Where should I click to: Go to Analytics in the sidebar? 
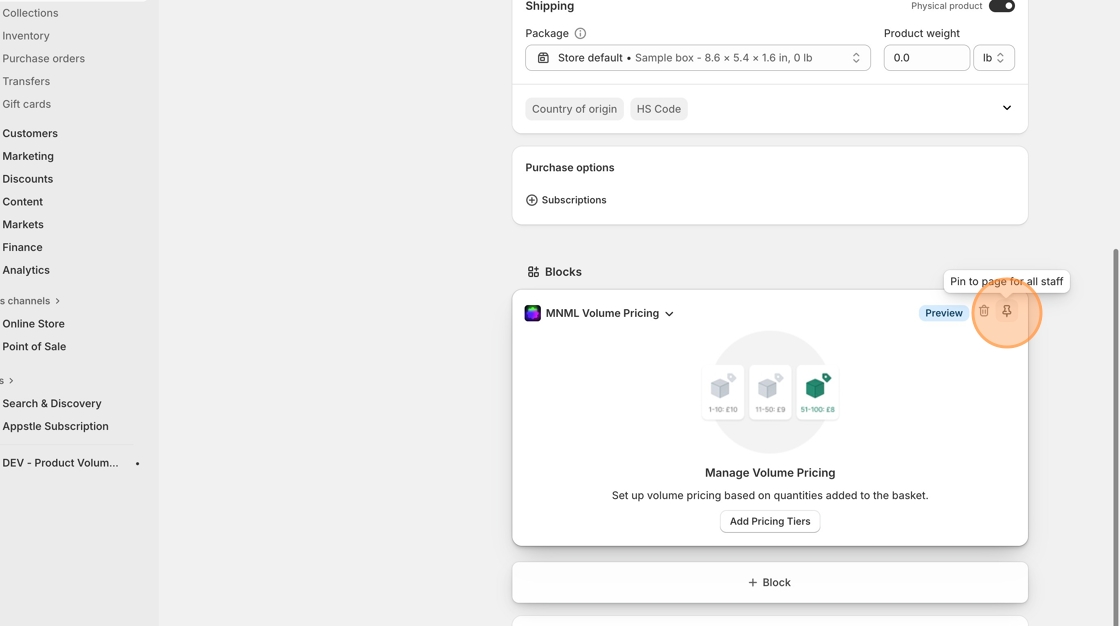pyautogui.click(x=26, y=270)
